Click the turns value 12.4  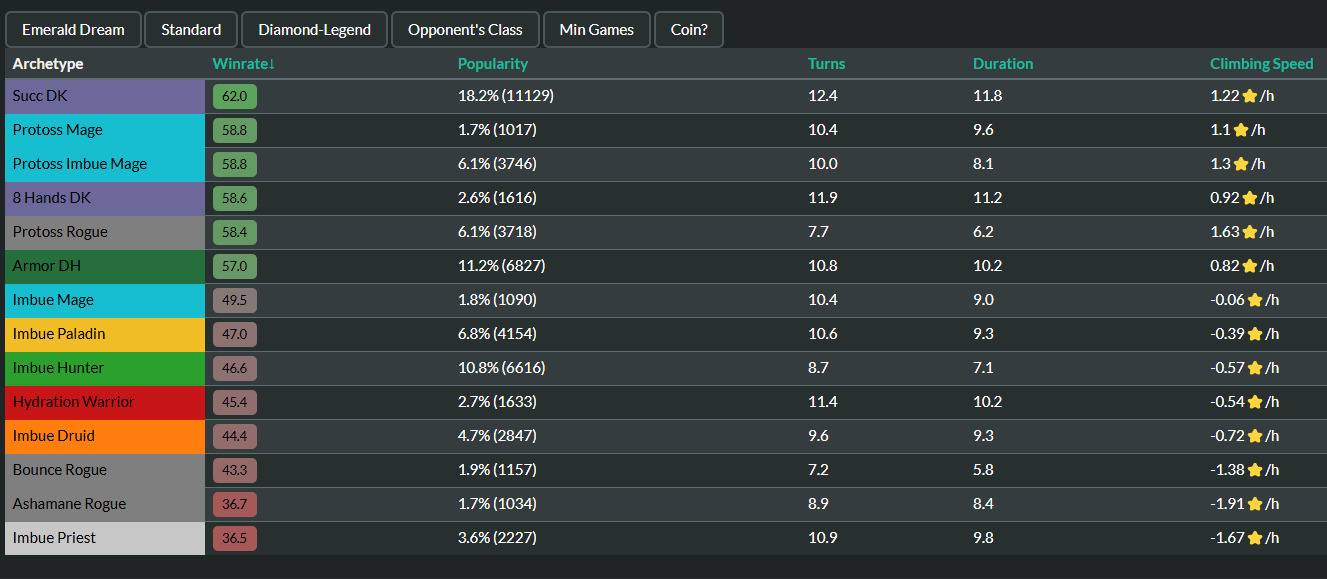click(x=823, y=96)
